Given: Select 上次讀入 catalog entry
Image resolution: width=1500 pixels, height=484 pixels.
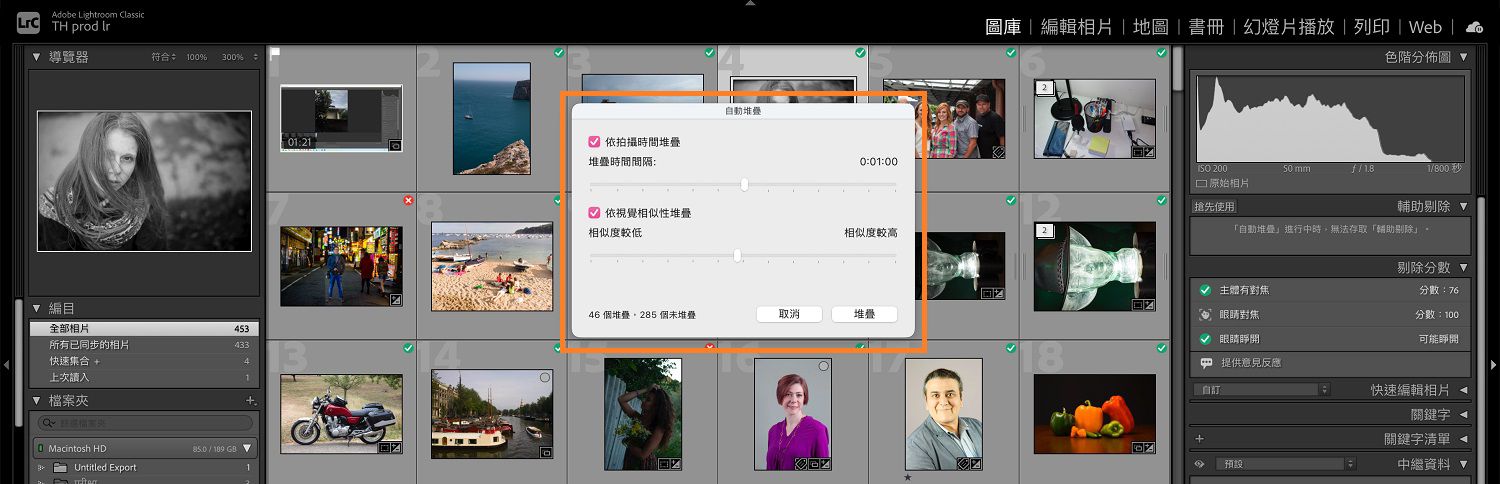Looking at the screenshot, I should tap(144, 377).
